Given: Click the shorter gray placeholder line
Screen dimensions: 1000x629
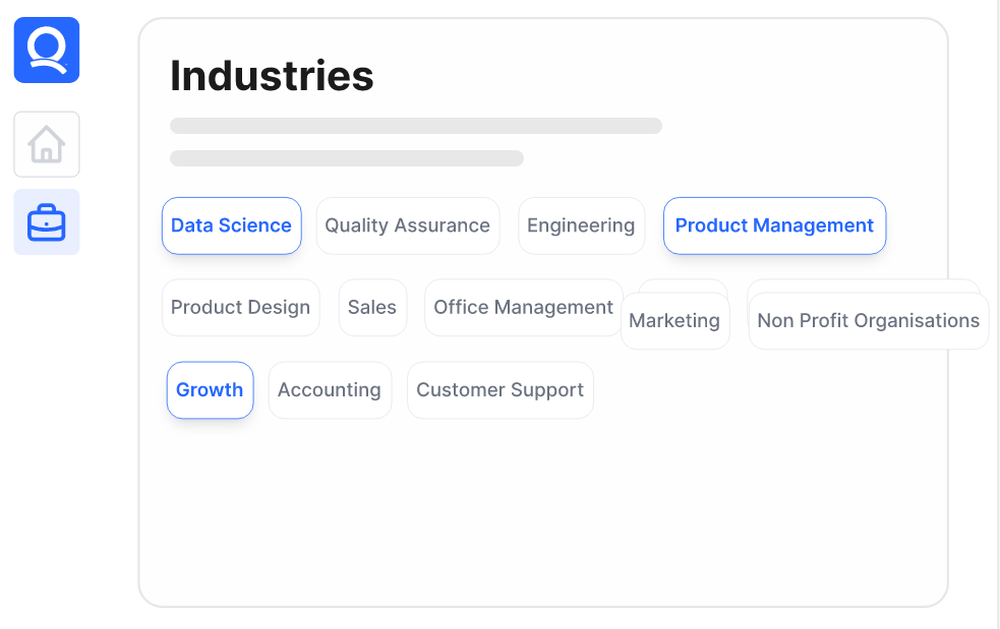Looking at the screenshot, I should pyautogui.click(x=346, y=158).
